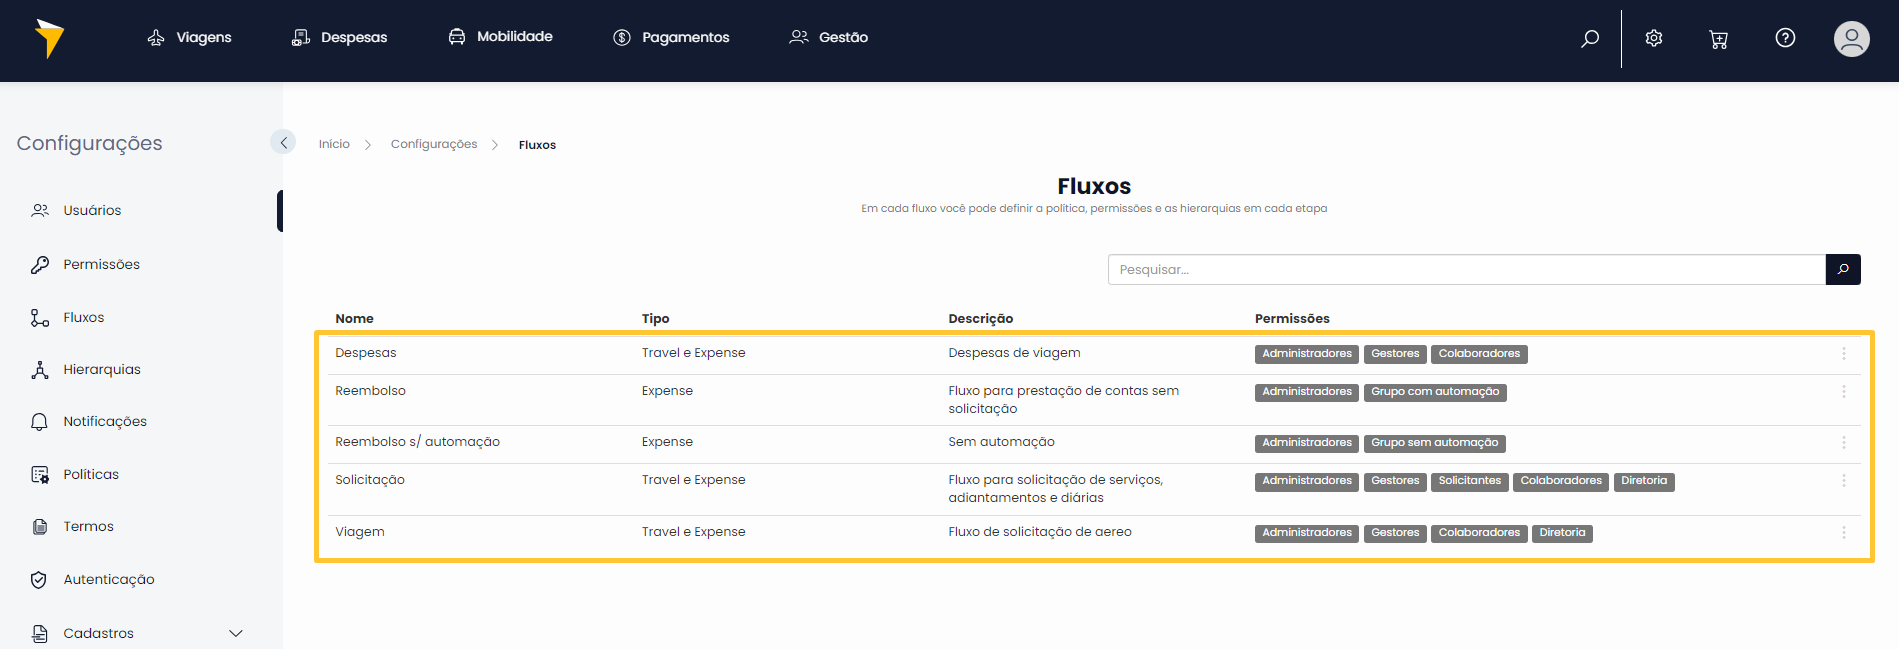
Task: Click the Solicitantes permission tag
Action: pyautogui.click(x=1470, y=481)
